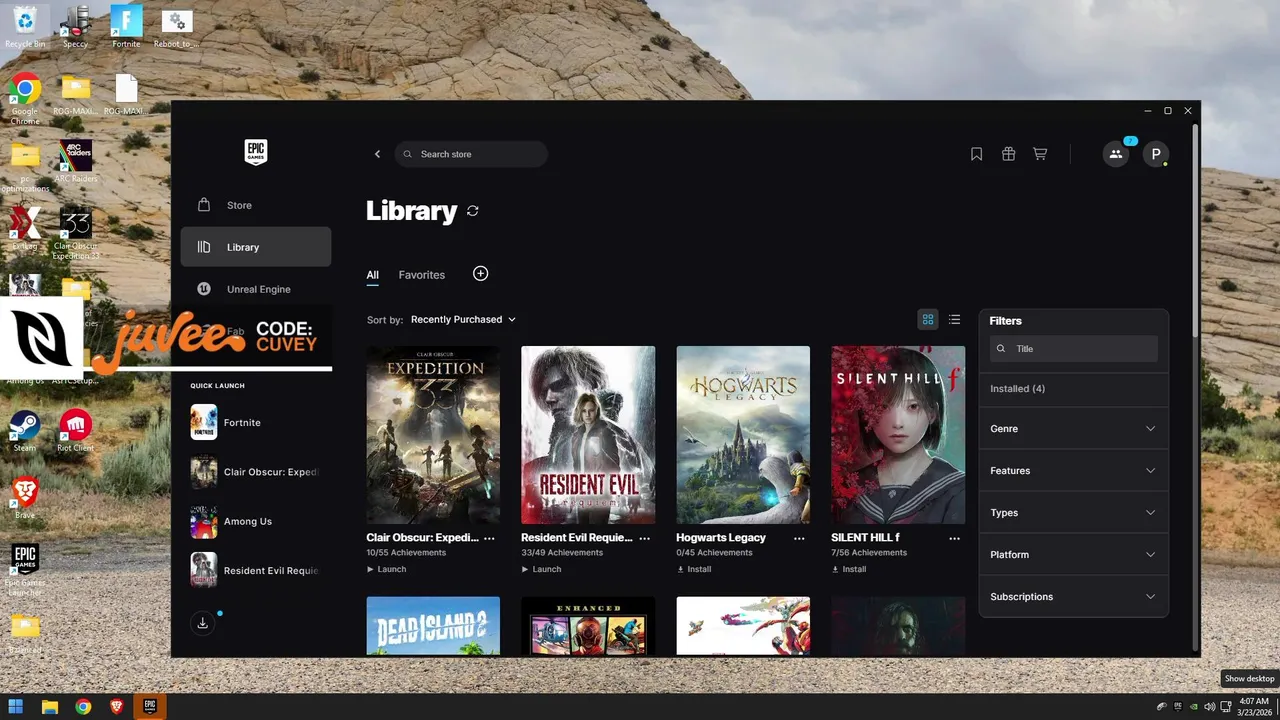Open Recycle Bin on desktop
The height and width of the screenshot is (720, 1280).
pyautogui.click(x=25, y=26)
